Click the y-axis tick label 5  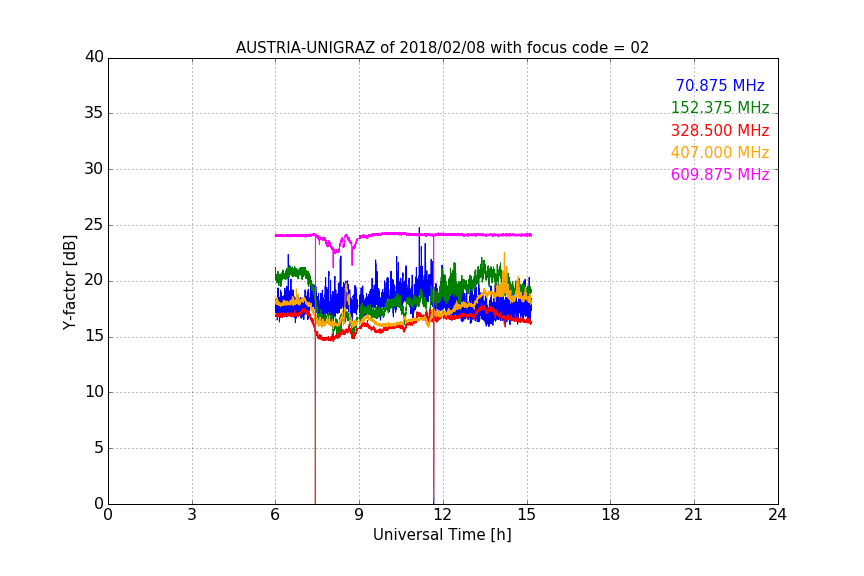[x=99, y=448]
